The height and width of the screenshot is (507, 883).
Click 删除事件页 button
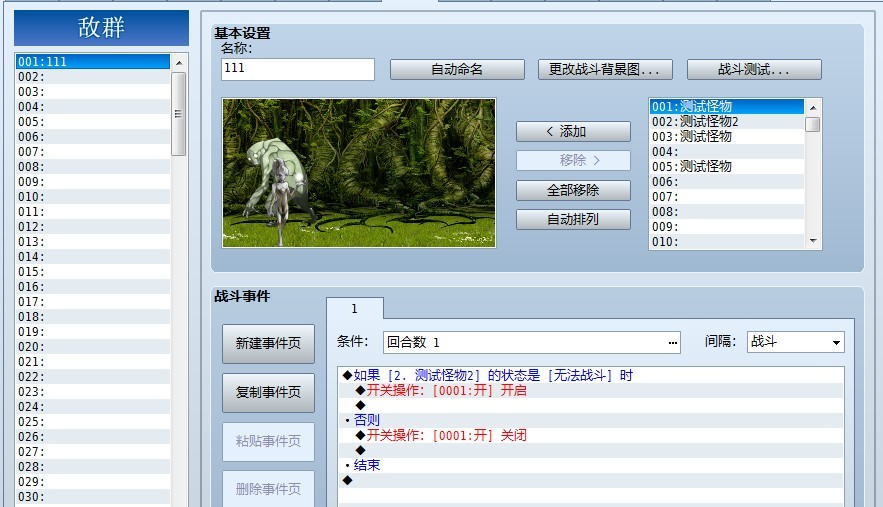coord(268,489)
